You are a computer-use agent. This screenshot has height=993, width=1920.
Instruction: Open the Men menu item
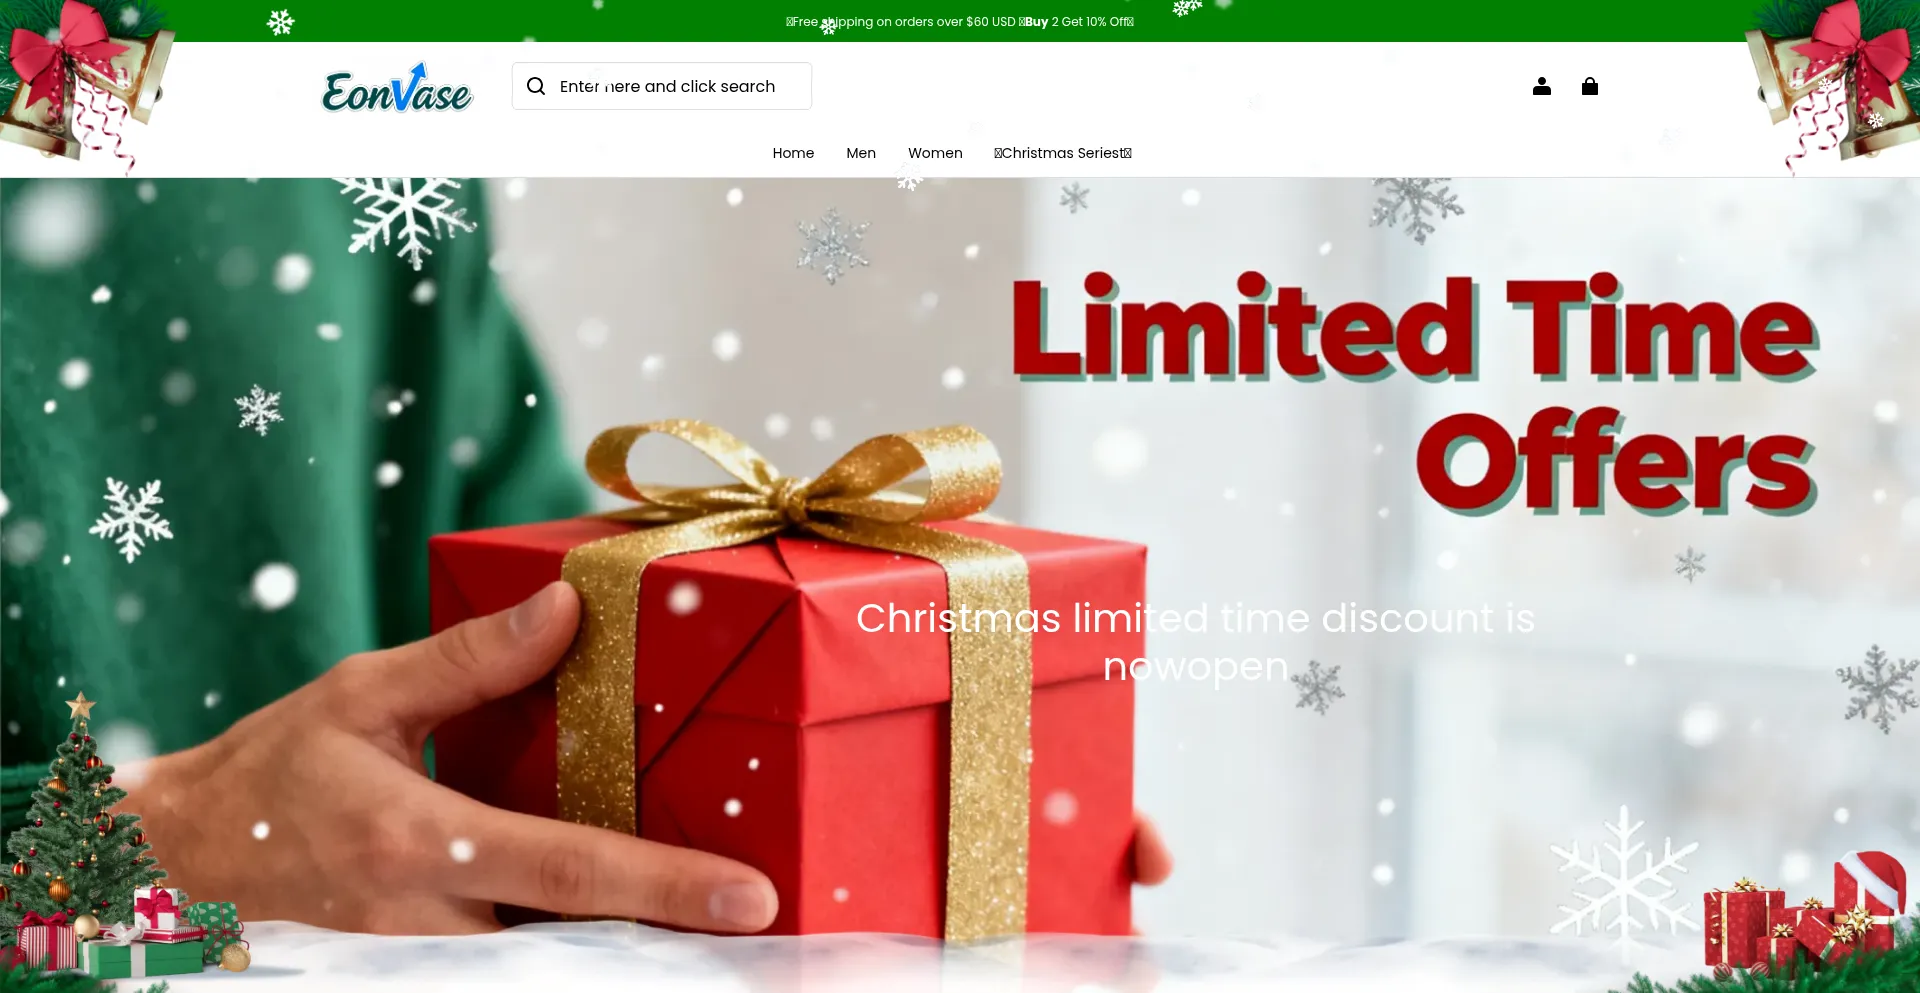click(x=861, y=153)
